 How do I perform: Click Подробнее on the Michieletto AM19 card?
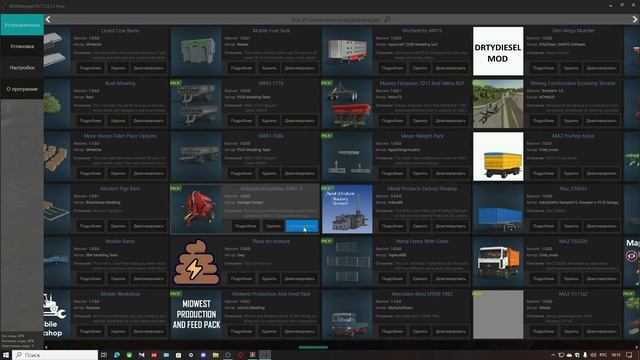pos(392,68)
